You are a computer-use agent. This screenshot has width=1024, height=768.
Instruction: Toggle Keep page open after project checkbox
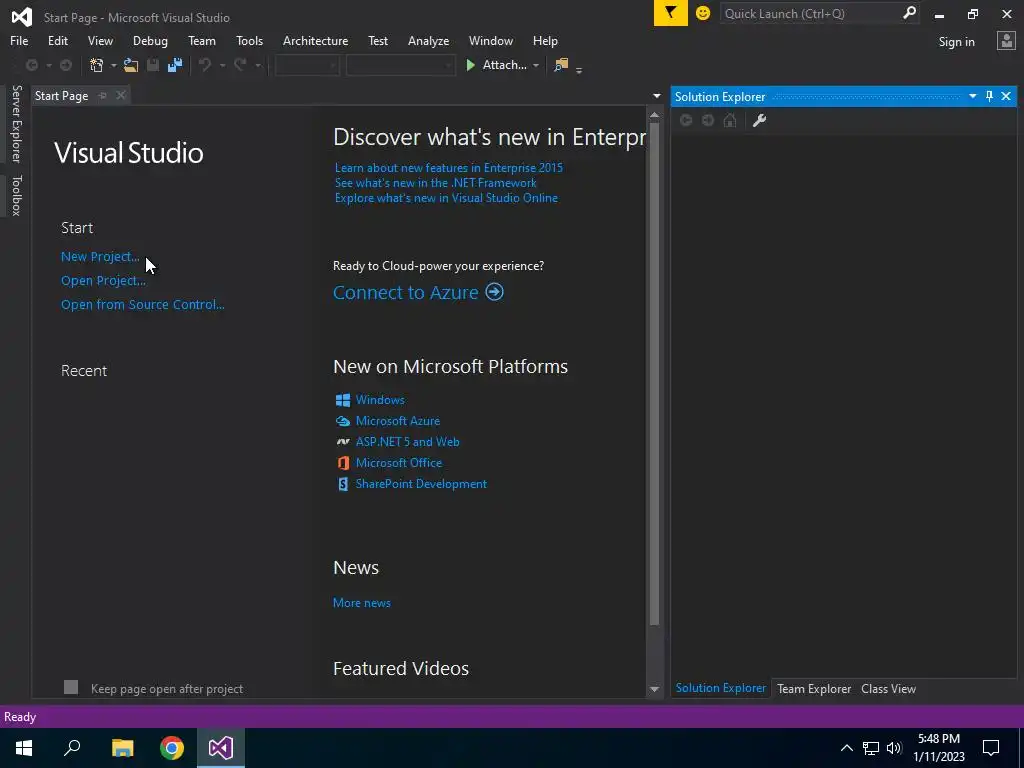71,687
